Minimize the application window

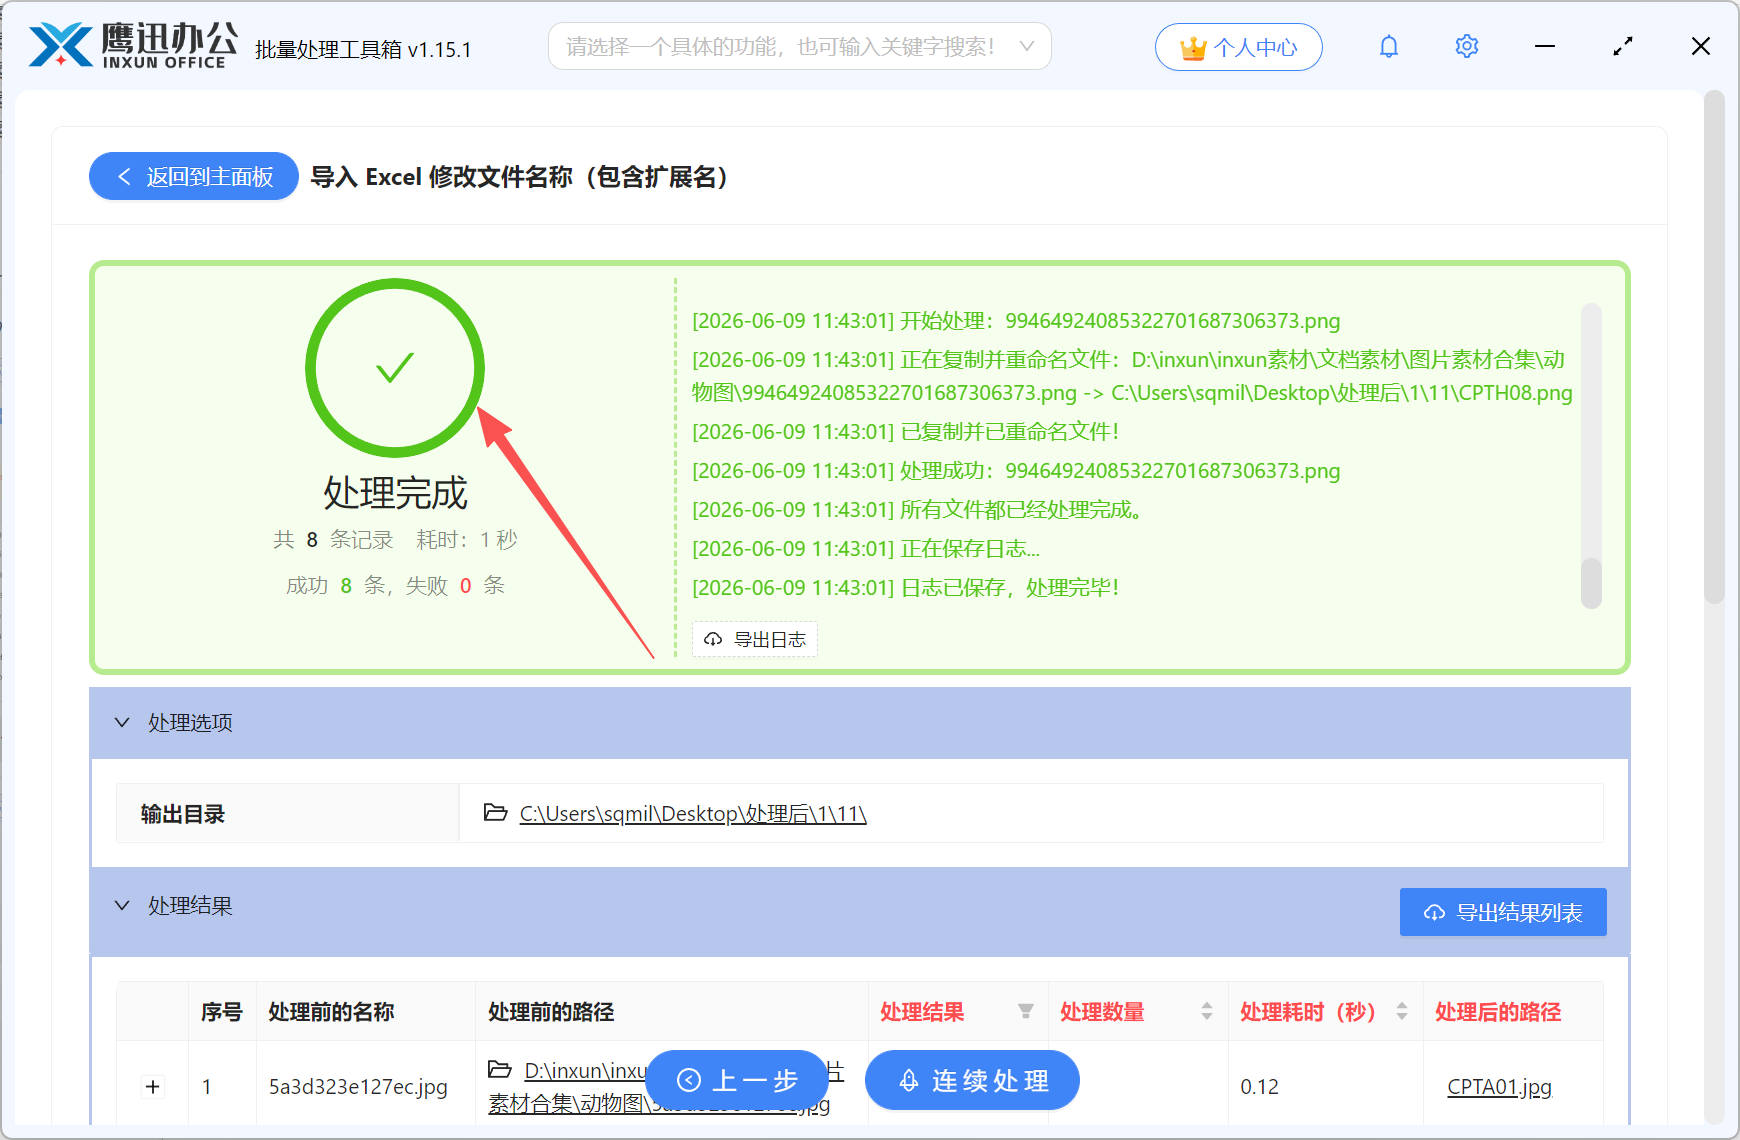pos(1545,46)
